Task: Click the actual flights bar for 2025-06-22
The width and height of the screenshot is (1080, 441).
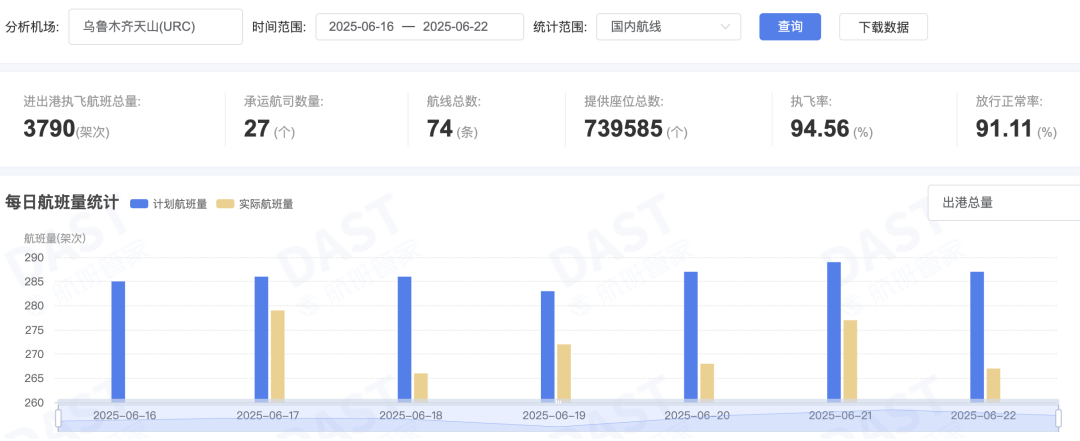Action: click(993, 384)
